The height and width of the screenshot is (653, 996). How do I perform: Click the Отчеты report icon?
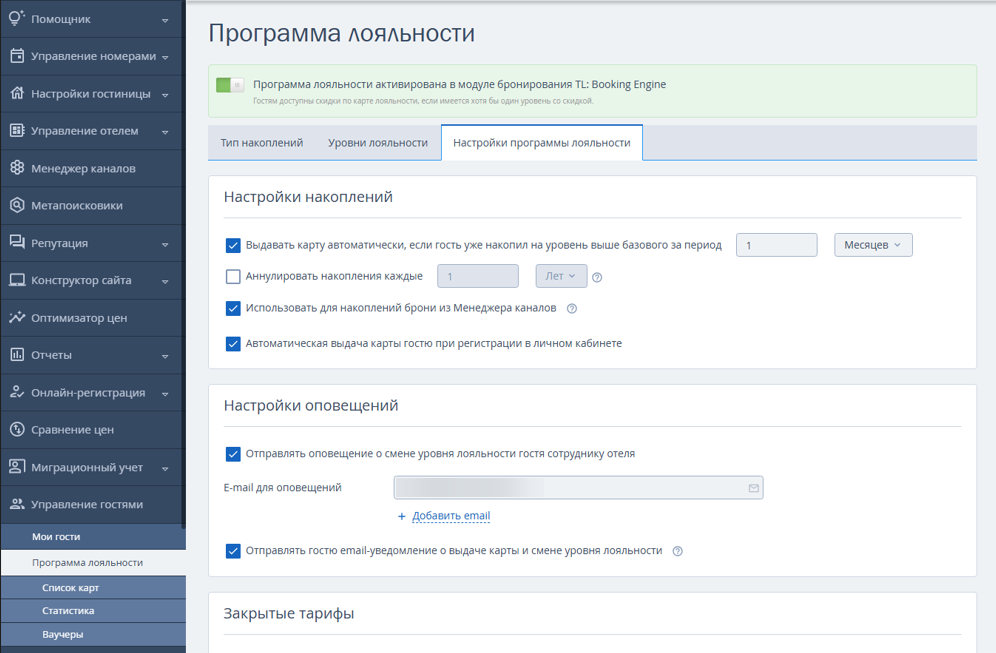[x=17, y=354]
